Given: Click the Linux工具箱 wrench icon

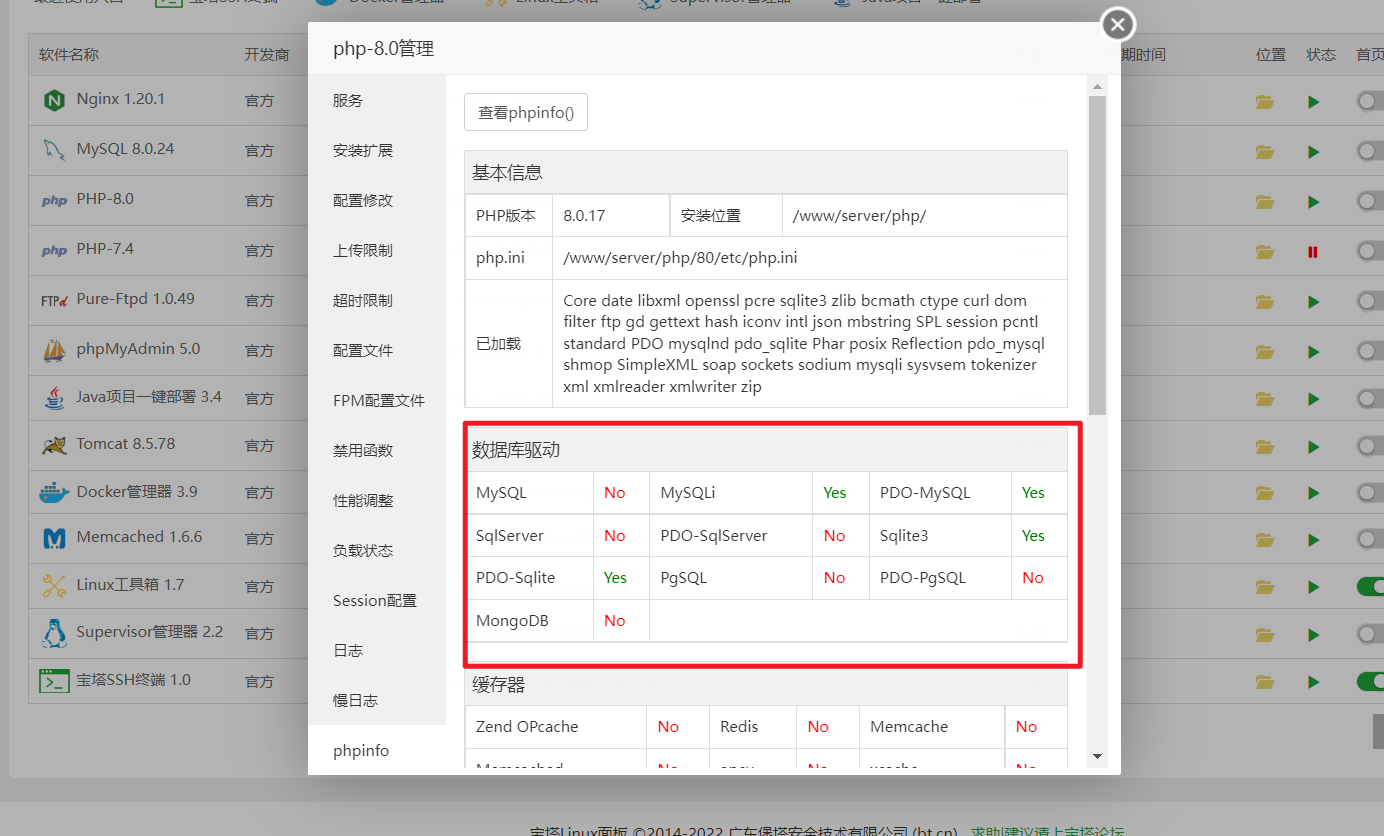Looking at the screenshot, I should pyautogui.click(x=54, y=585).
